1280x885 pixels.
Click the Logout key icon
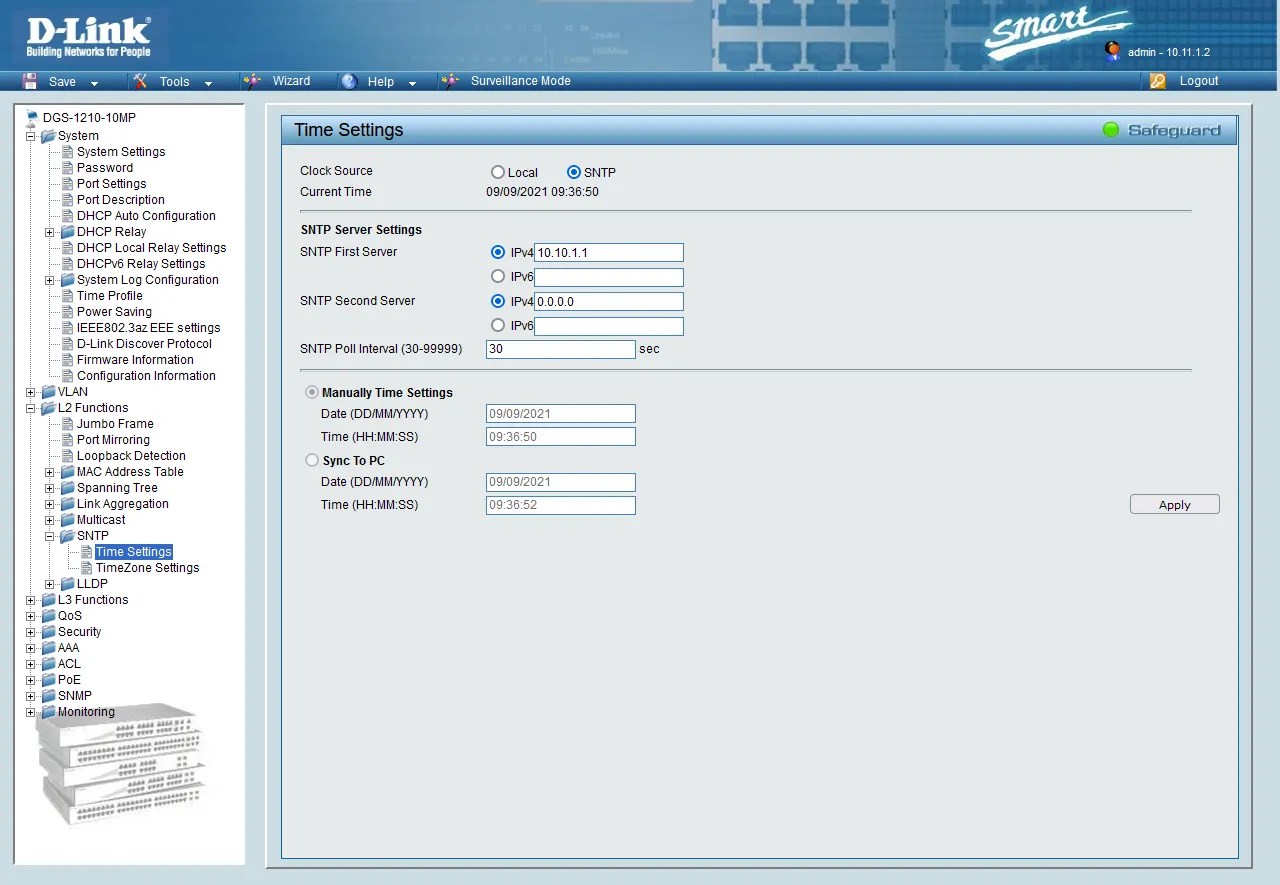point(1158,82)
